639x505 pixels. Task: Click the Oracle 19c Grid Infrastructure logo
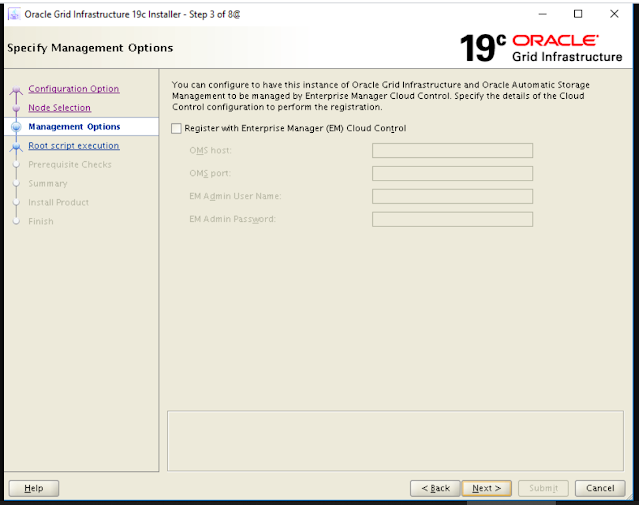541,48
